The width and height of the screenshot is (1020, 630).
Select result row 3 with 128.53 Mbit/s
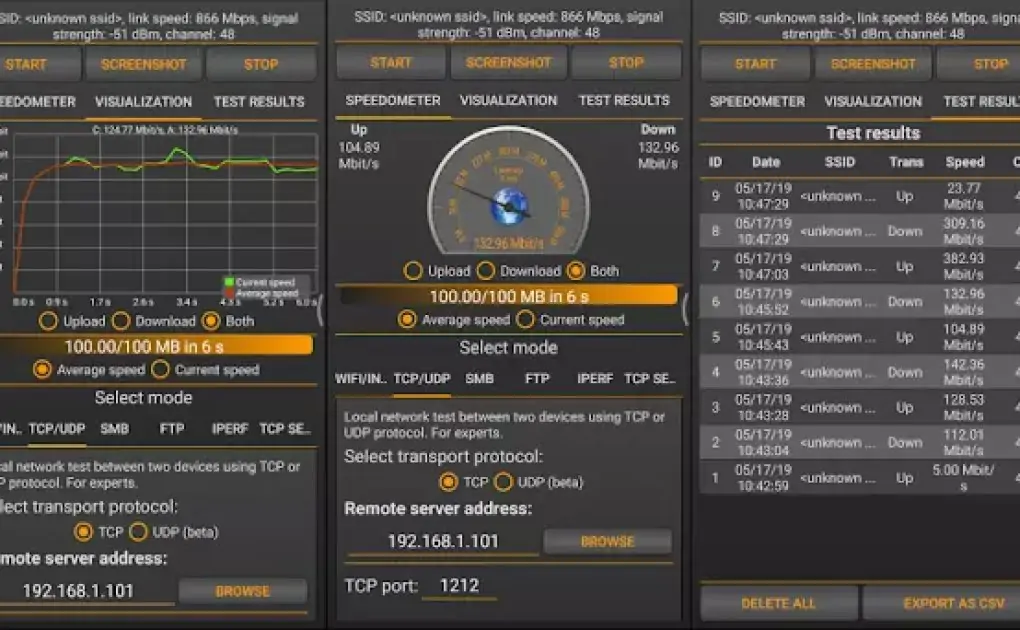click(860, 407)
